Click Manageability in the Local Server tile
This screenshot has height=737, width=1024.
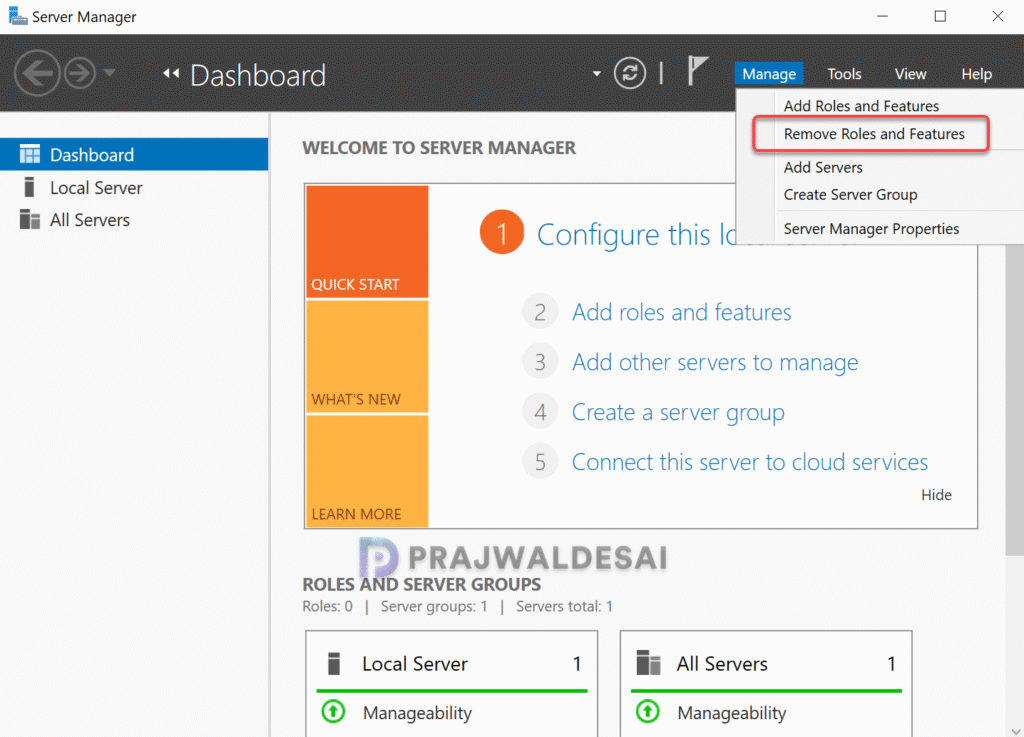pos(417,713)
